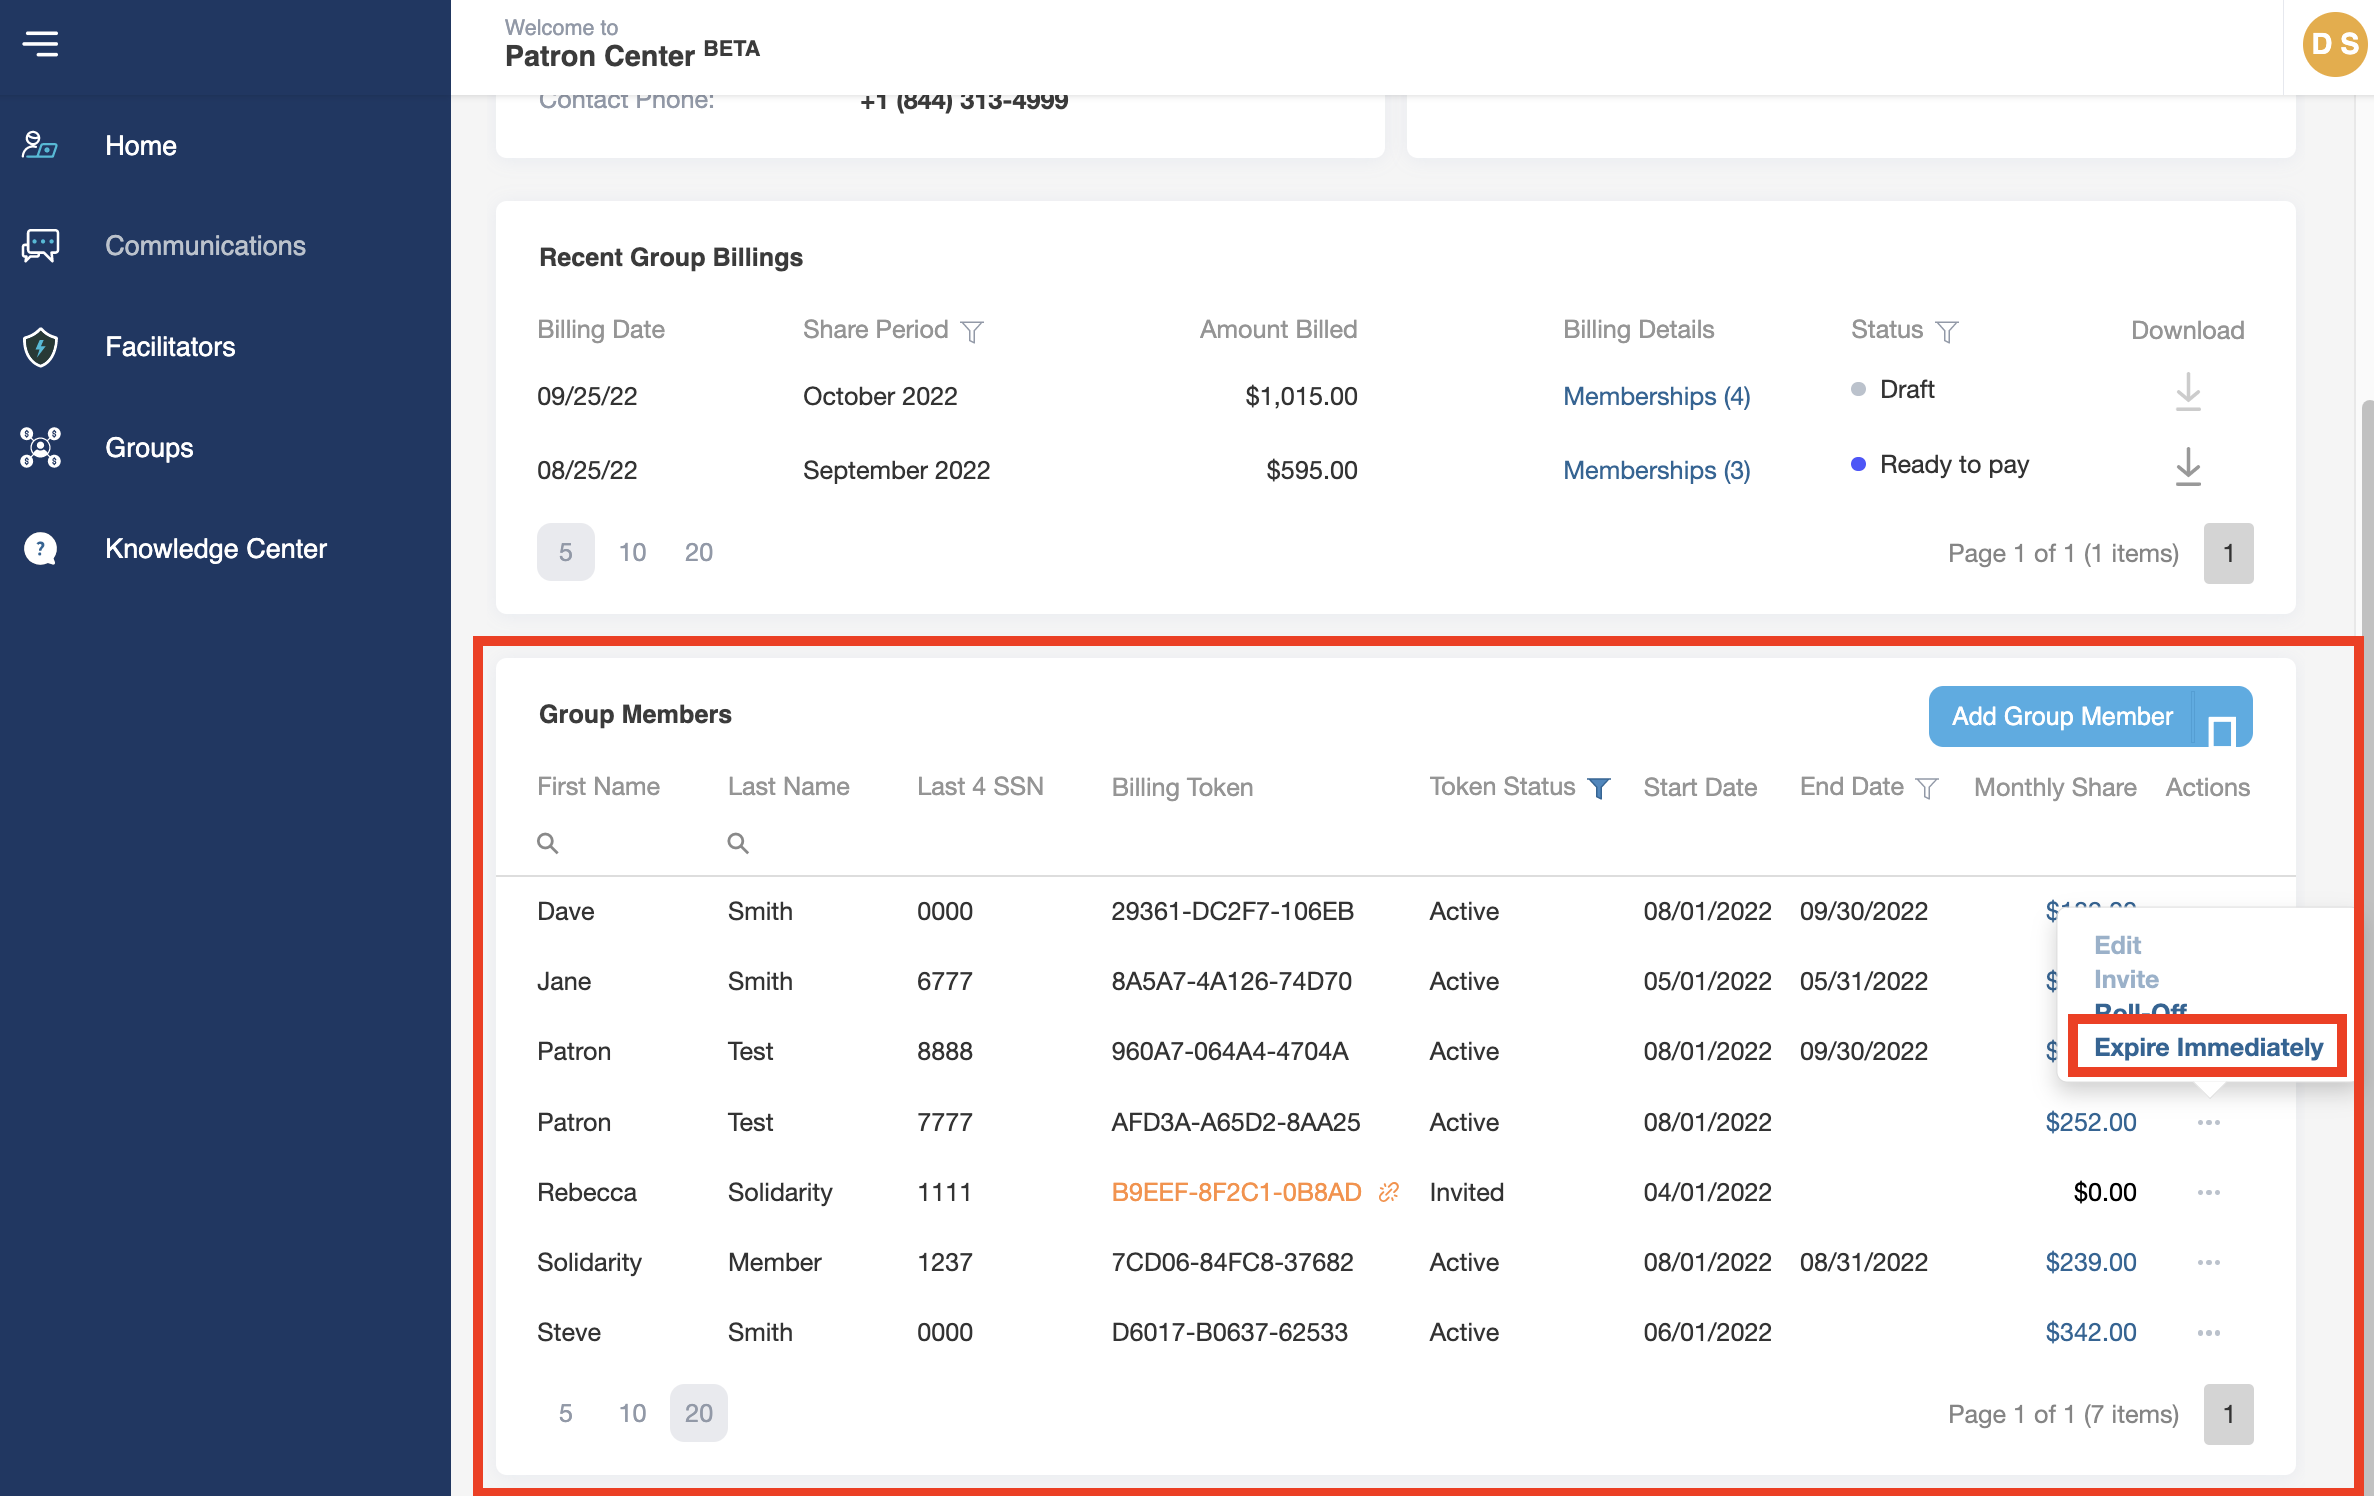
Task: Open the billing Status column filter
Action: 1946,331
